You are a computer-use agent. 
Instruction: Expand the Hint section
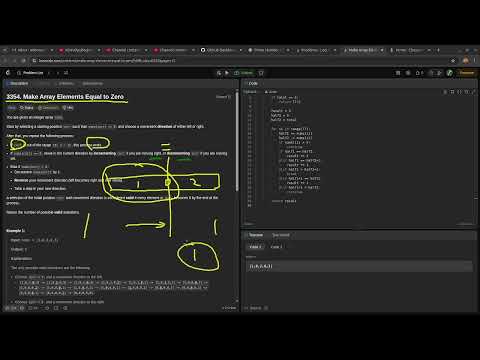(x=68, y=108)
